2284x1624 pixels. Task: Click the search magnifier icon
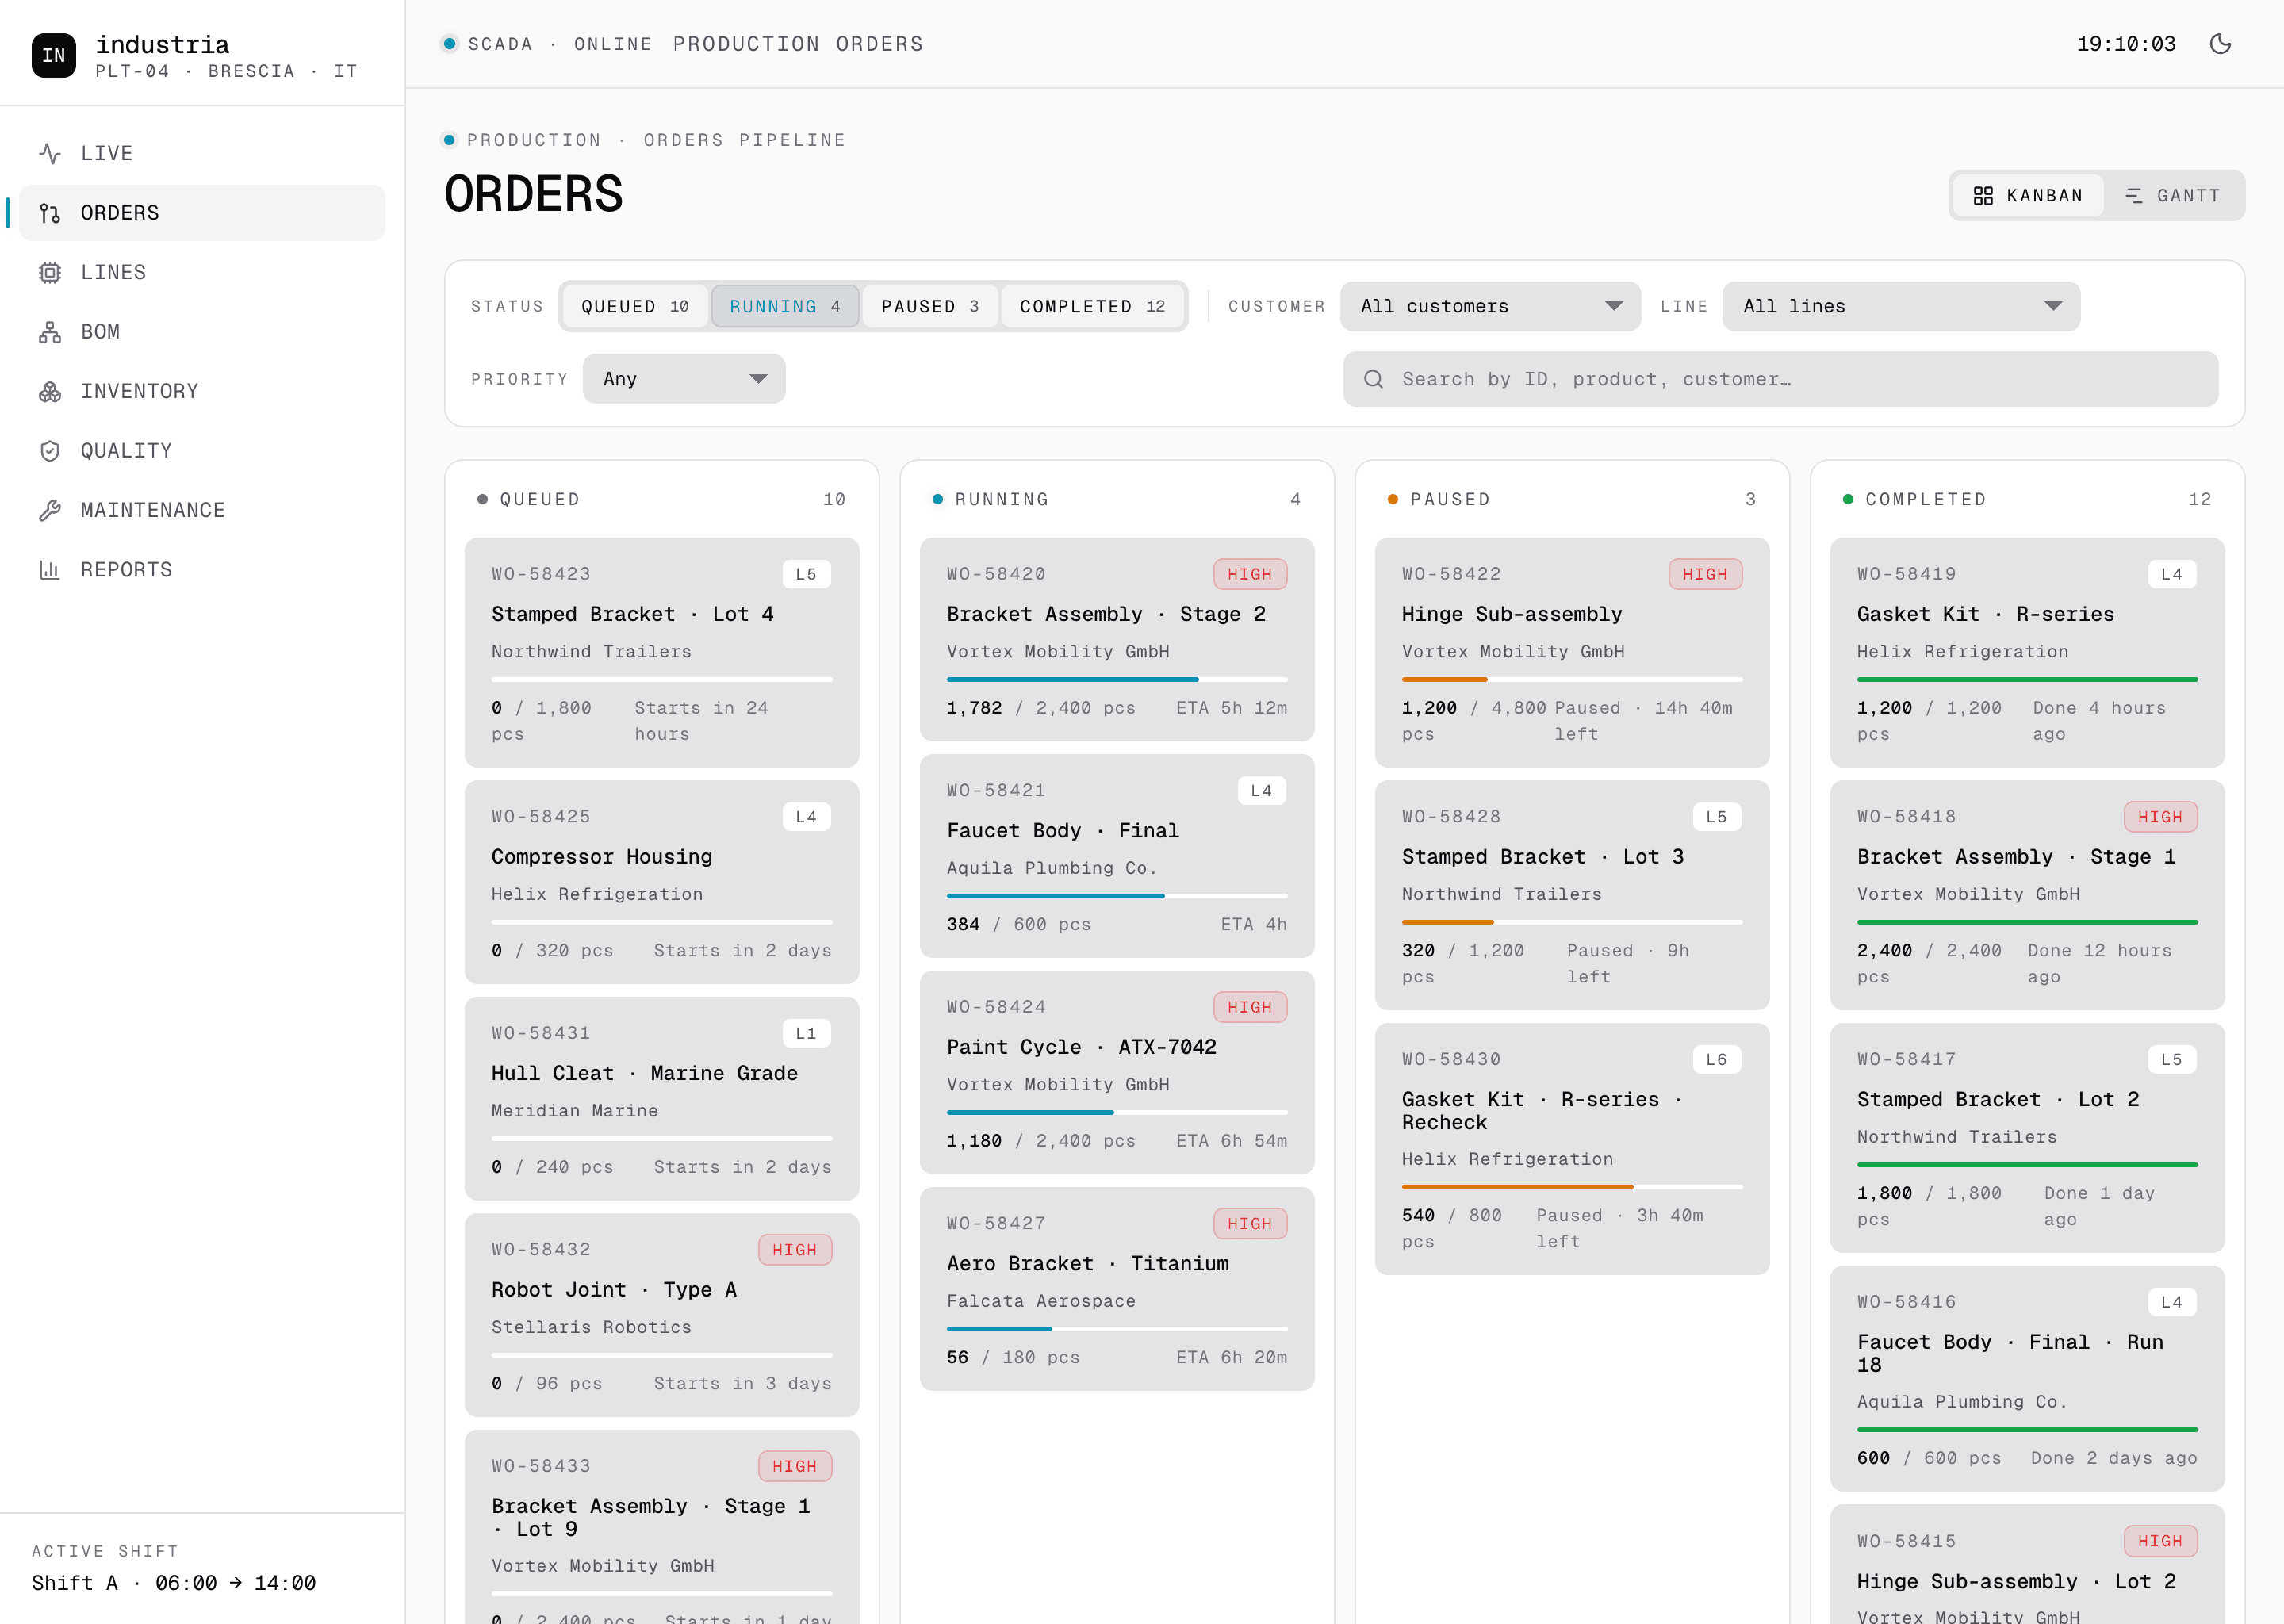tap(1374, 379)
